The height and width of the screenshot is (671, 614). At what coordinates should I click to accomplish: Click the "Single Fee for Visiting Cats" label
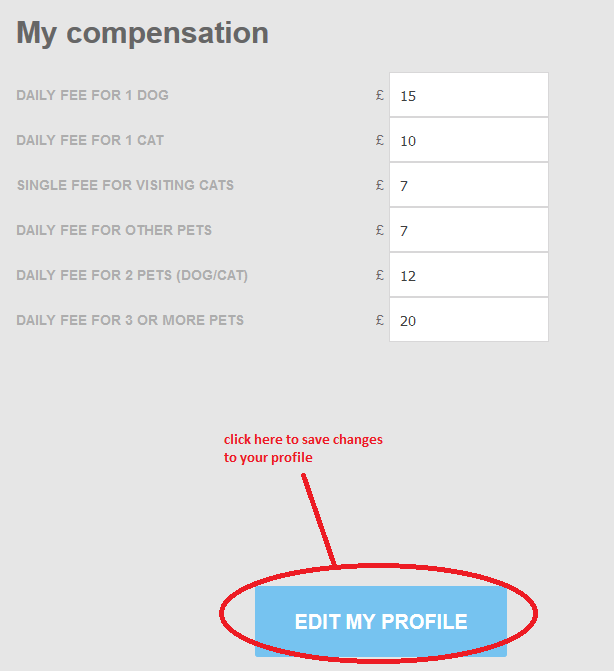(125, 186)
